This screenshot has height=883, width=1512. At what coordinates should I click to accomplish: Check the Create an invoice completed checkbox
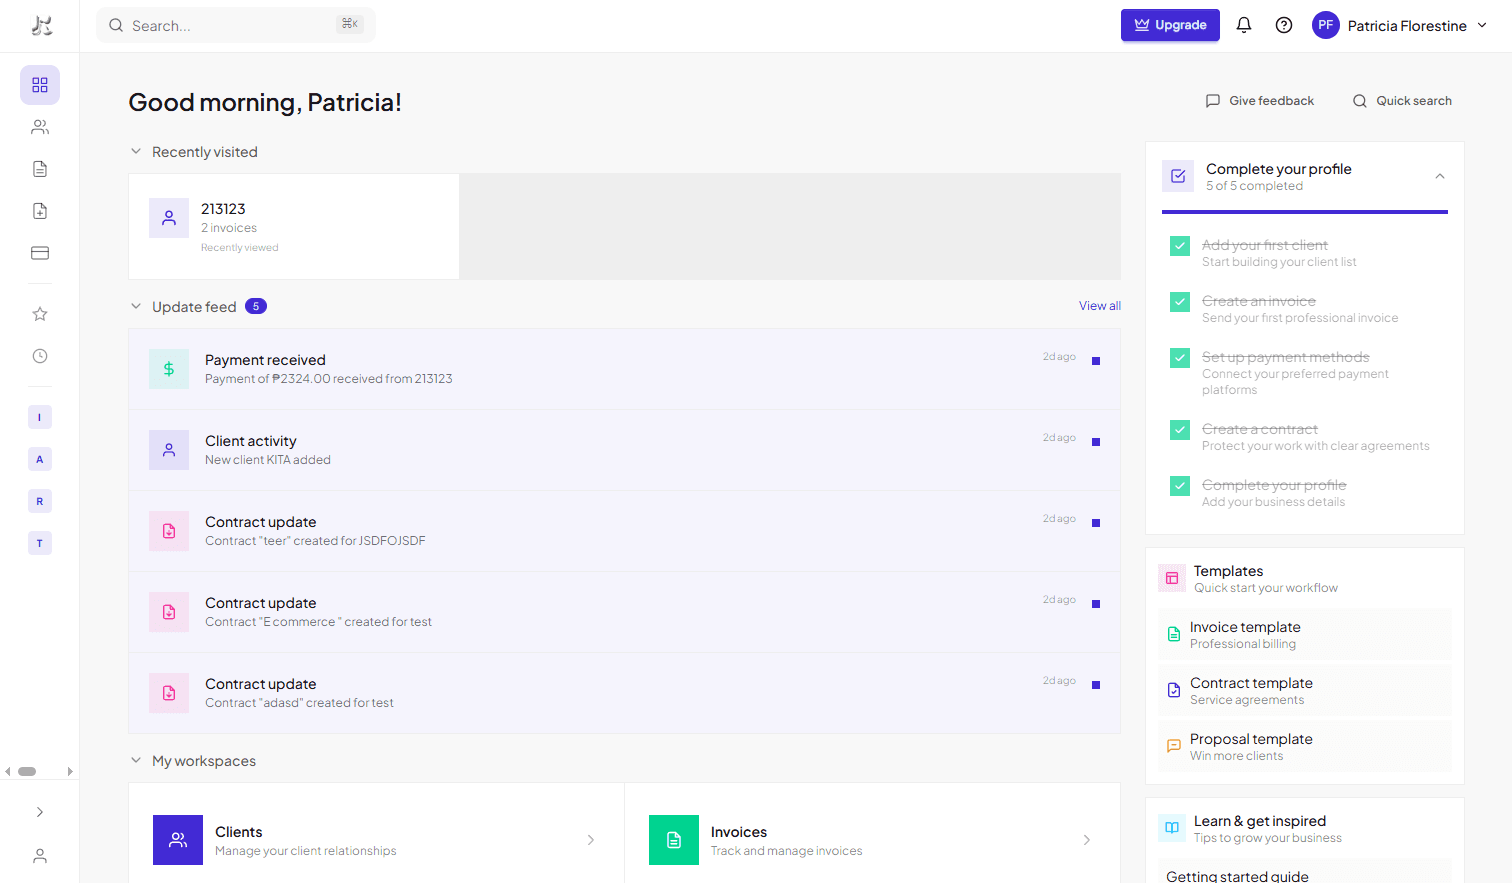click(x=1180, y=301)
